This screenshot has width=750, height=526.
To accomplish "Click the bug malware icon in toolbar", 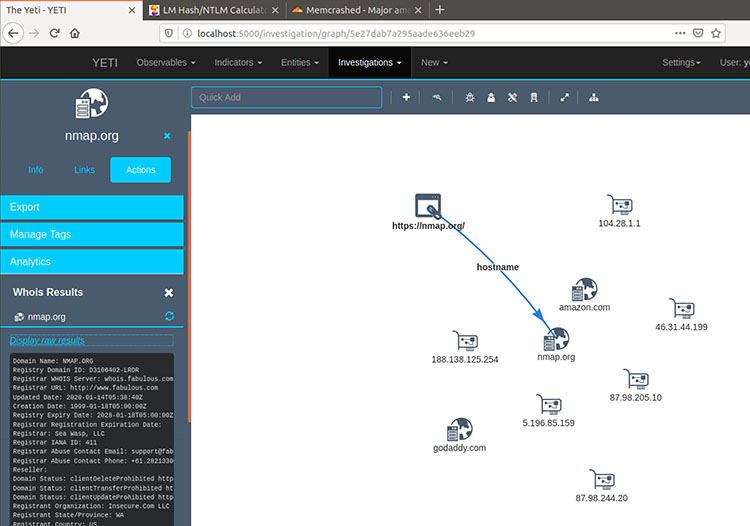I will 470,98.
